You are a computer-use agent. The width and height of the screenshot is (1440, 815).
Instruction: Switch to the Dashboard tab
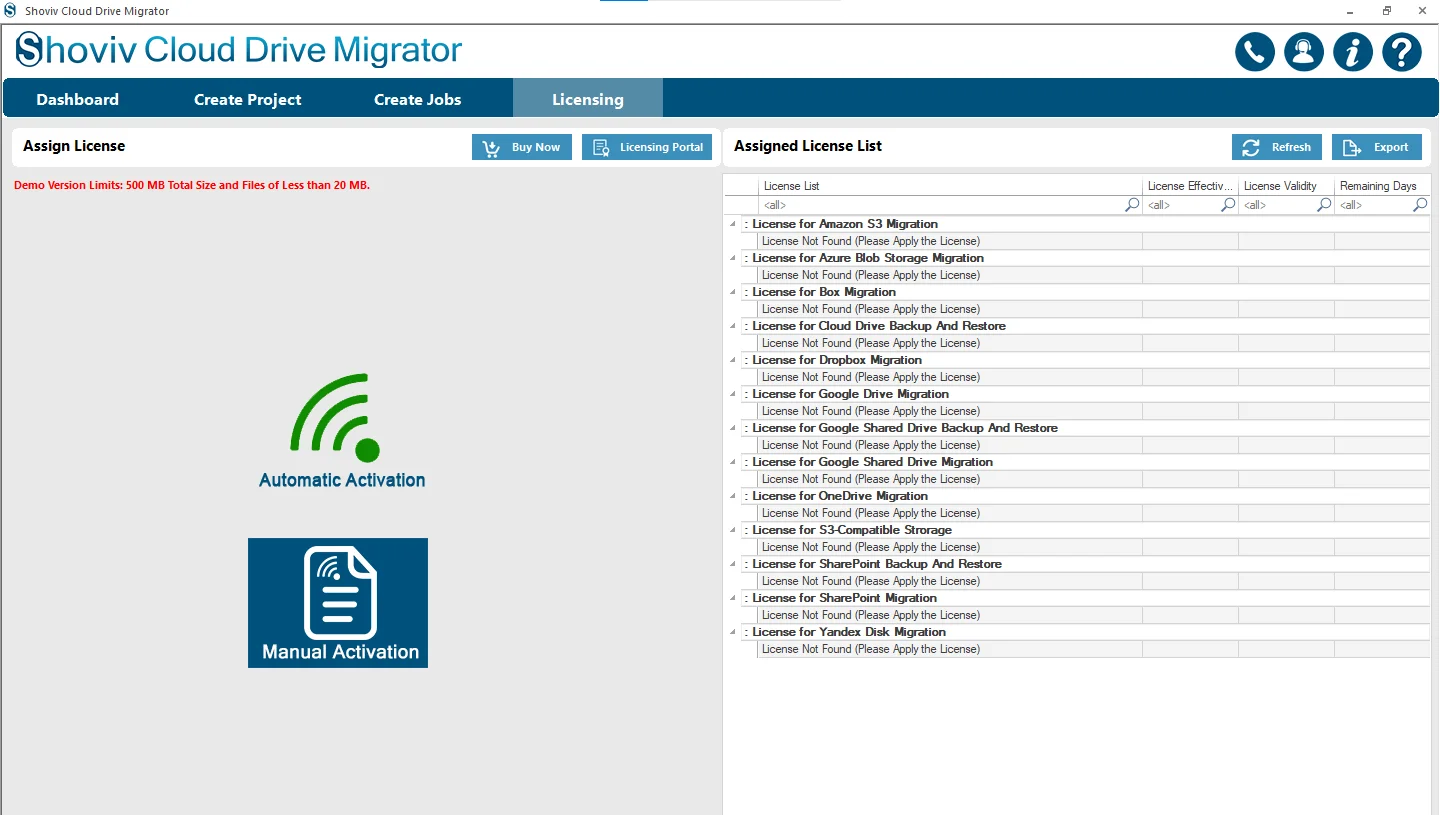click(x=77, y=99)
